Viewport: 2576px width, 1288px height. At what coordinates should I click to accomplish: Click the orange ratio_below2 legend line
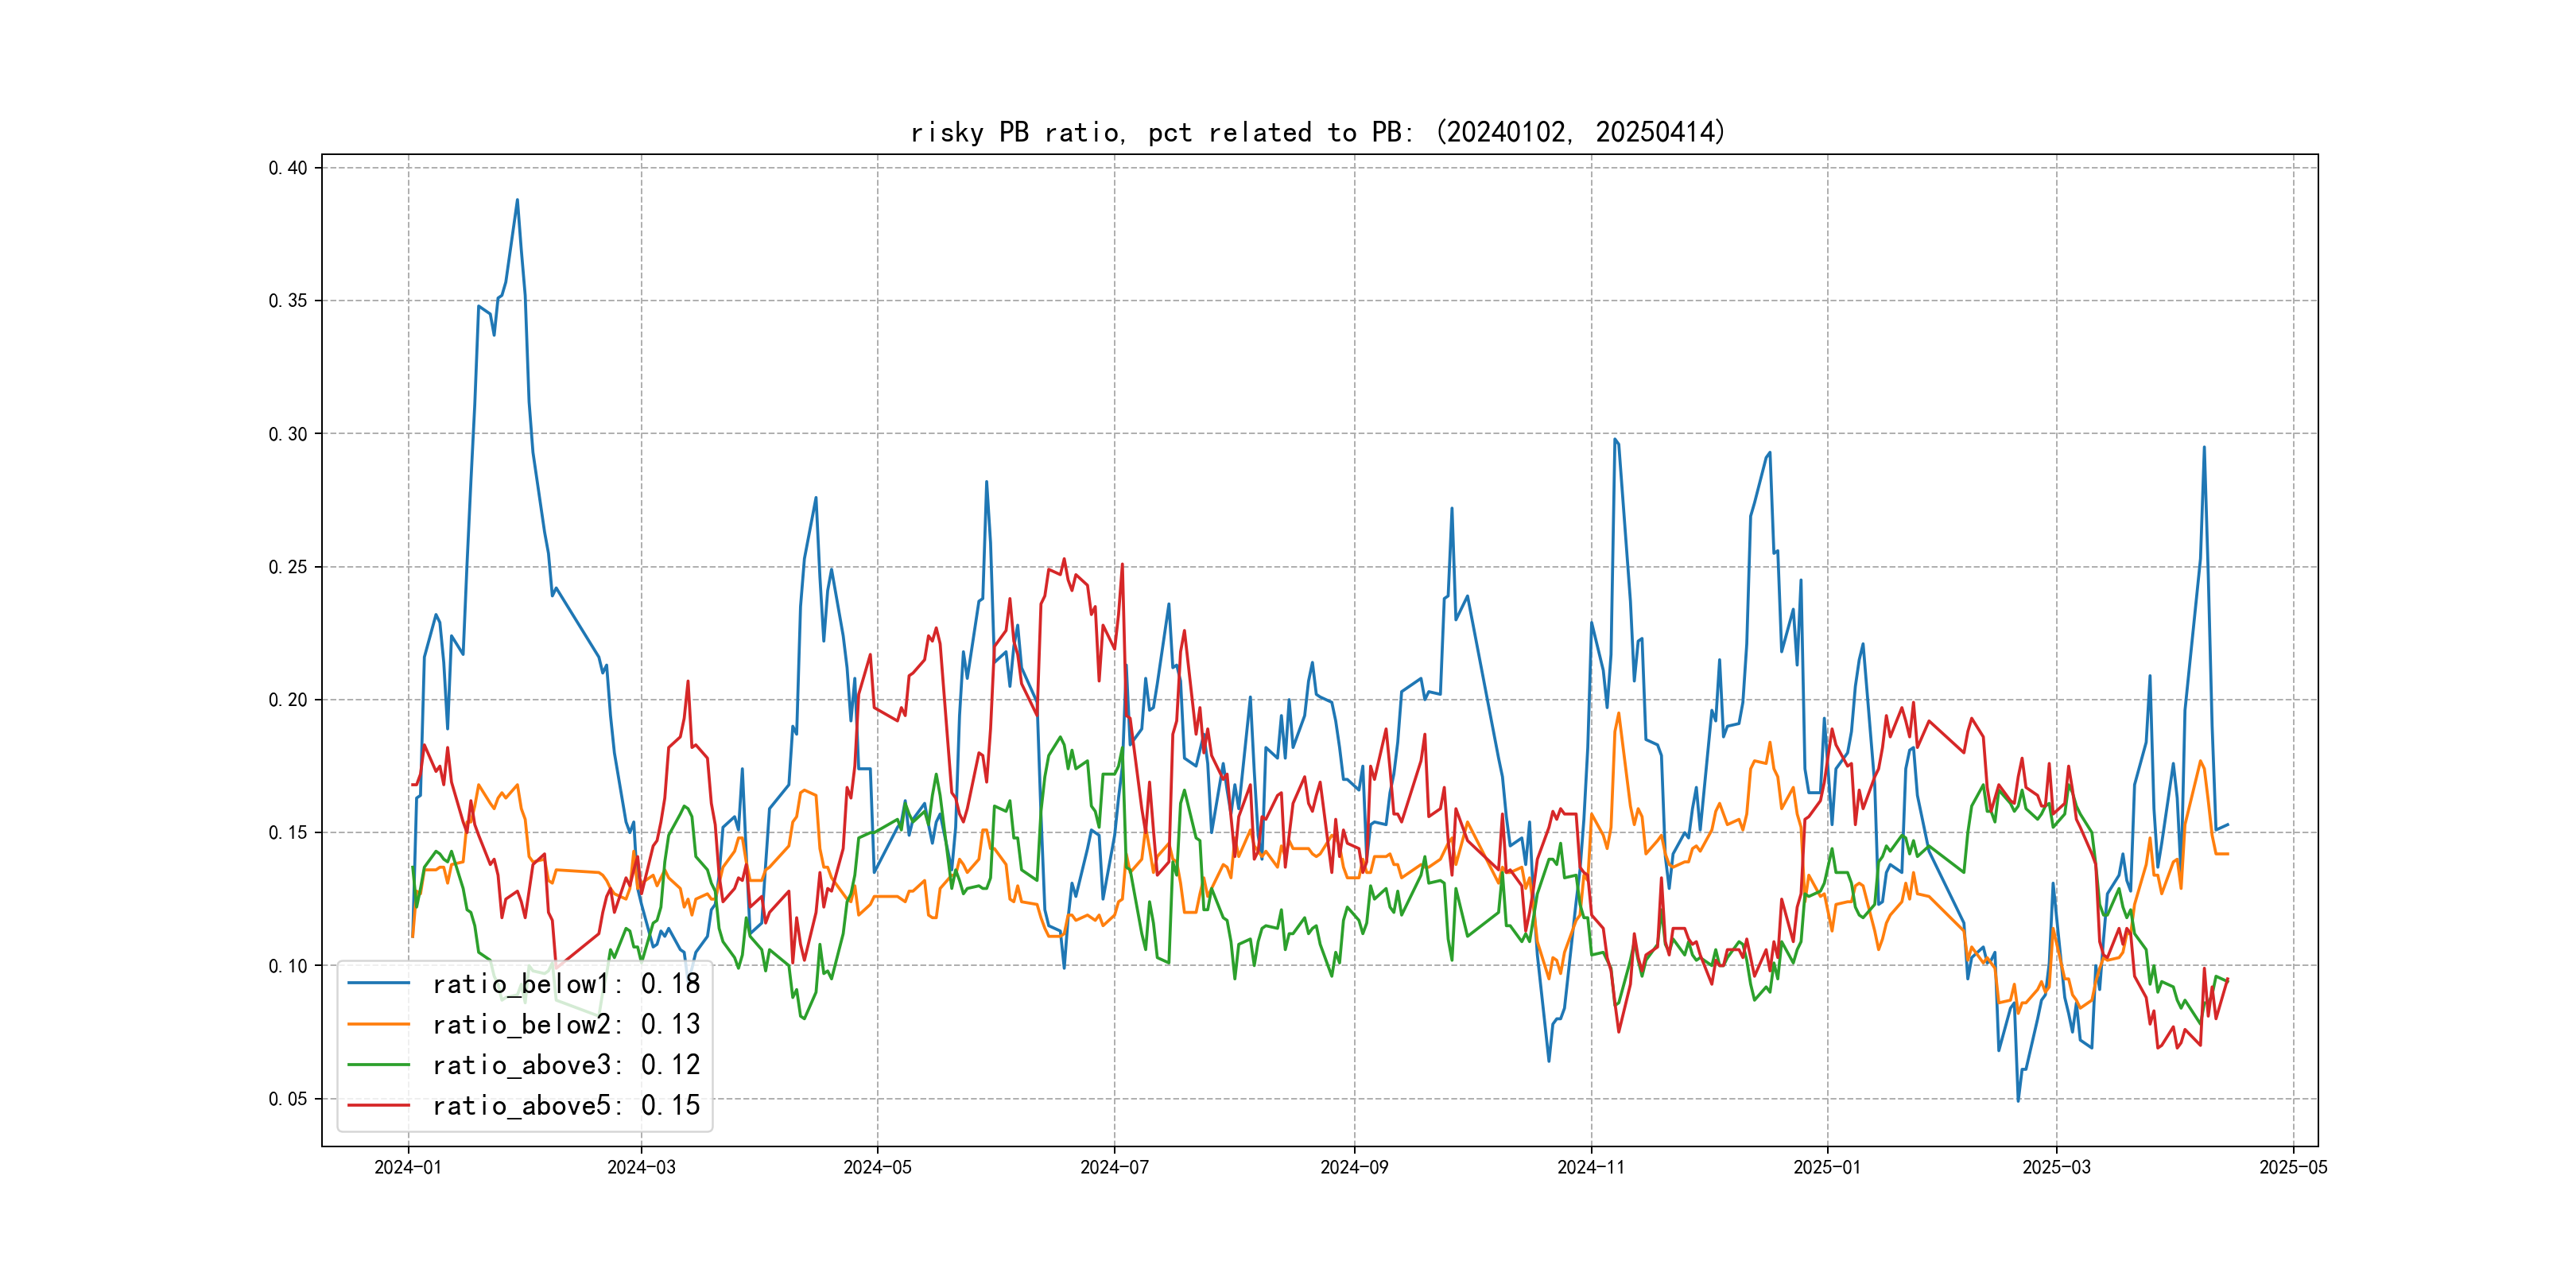coord(378,1024)
